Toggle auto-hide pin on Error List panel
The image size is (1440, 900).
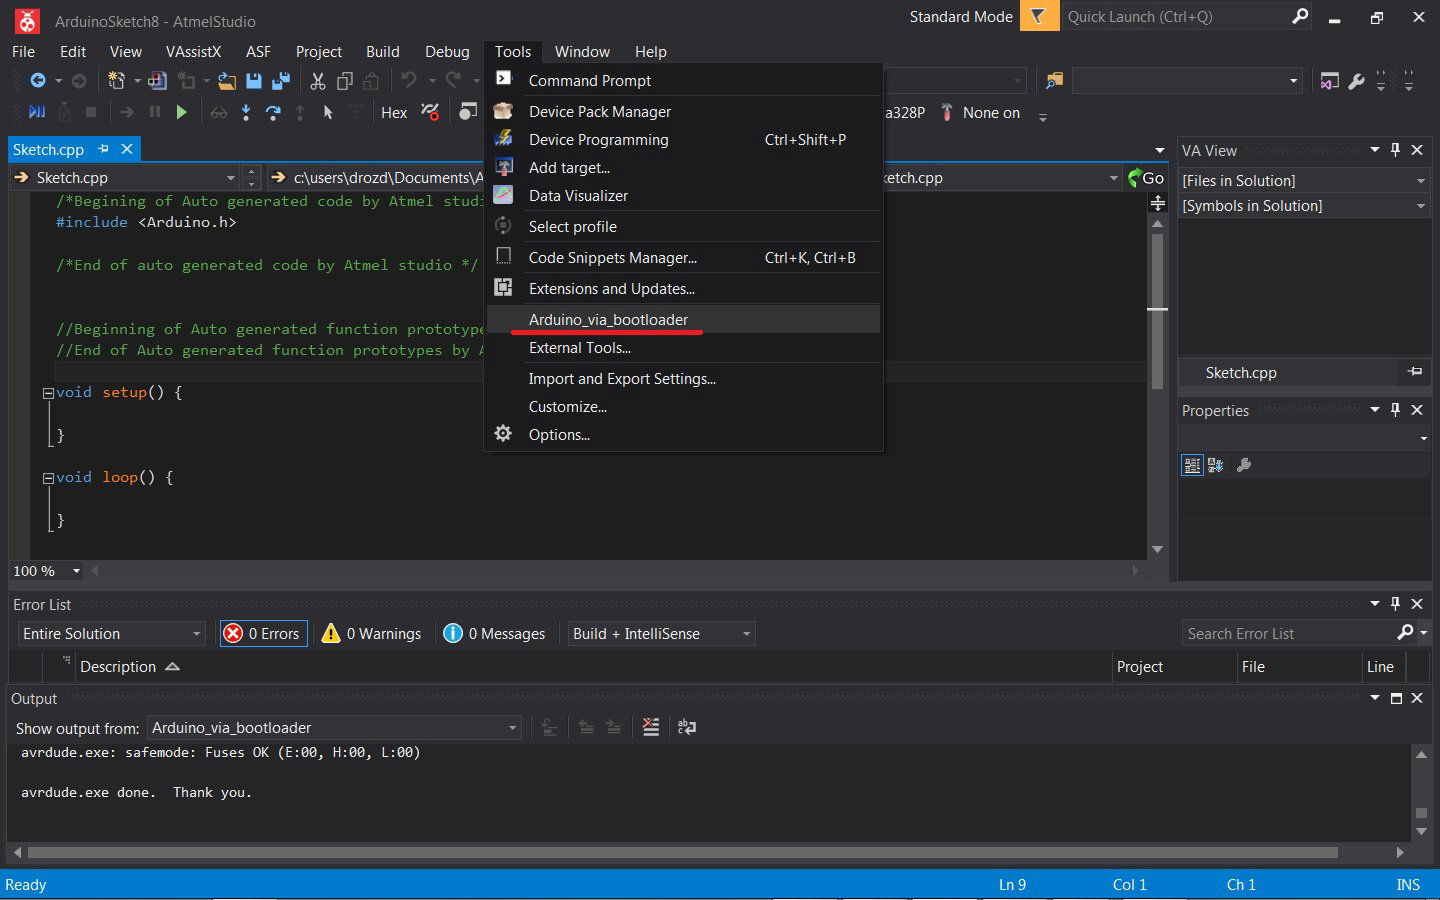tap(1396, 604)
